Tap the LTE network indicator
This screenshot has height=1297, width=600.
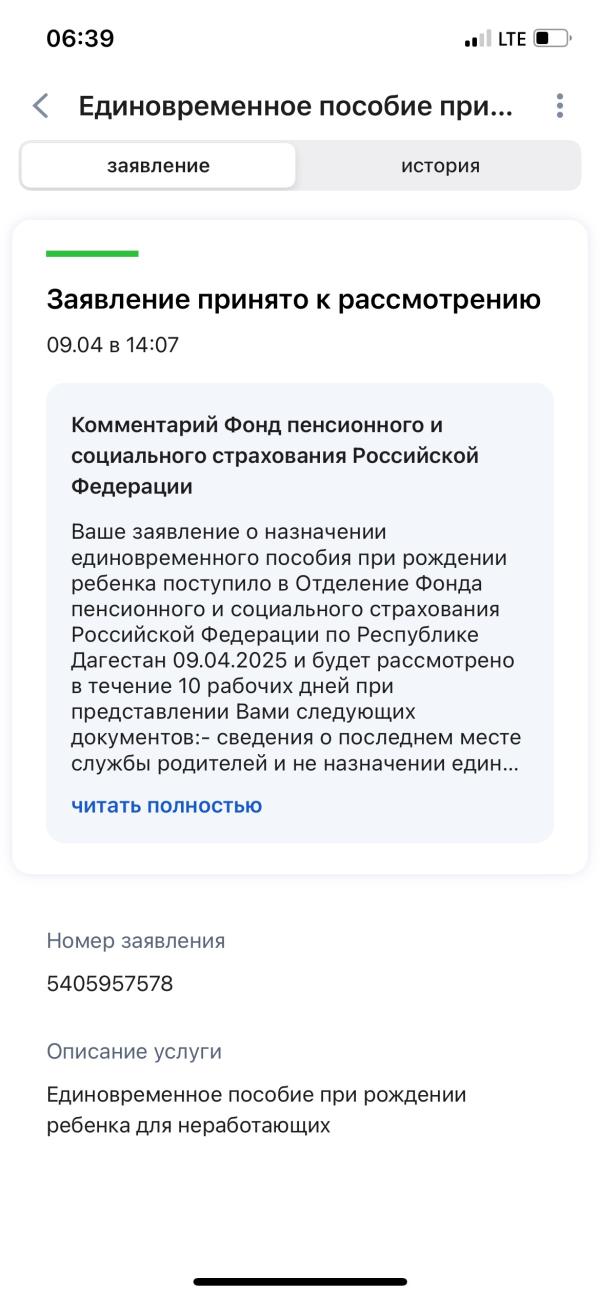[512, 39]
